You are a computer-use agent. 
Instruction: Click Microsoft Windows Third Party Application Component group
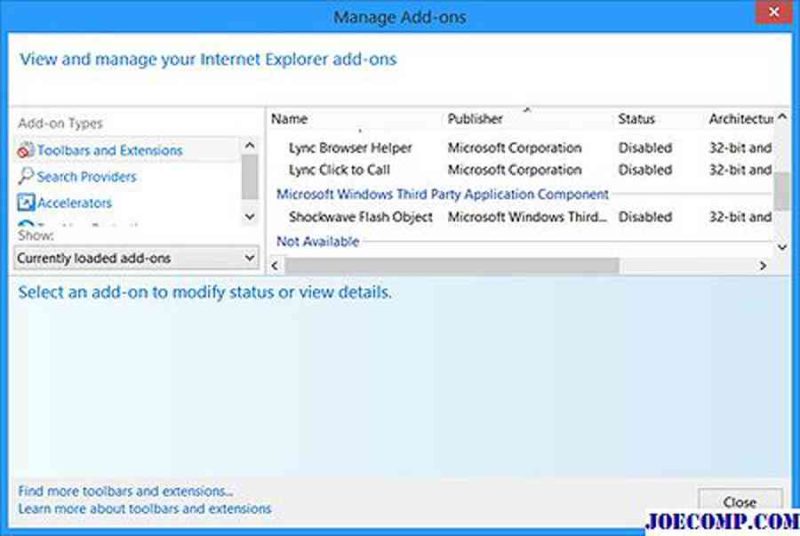pos(442,194)
